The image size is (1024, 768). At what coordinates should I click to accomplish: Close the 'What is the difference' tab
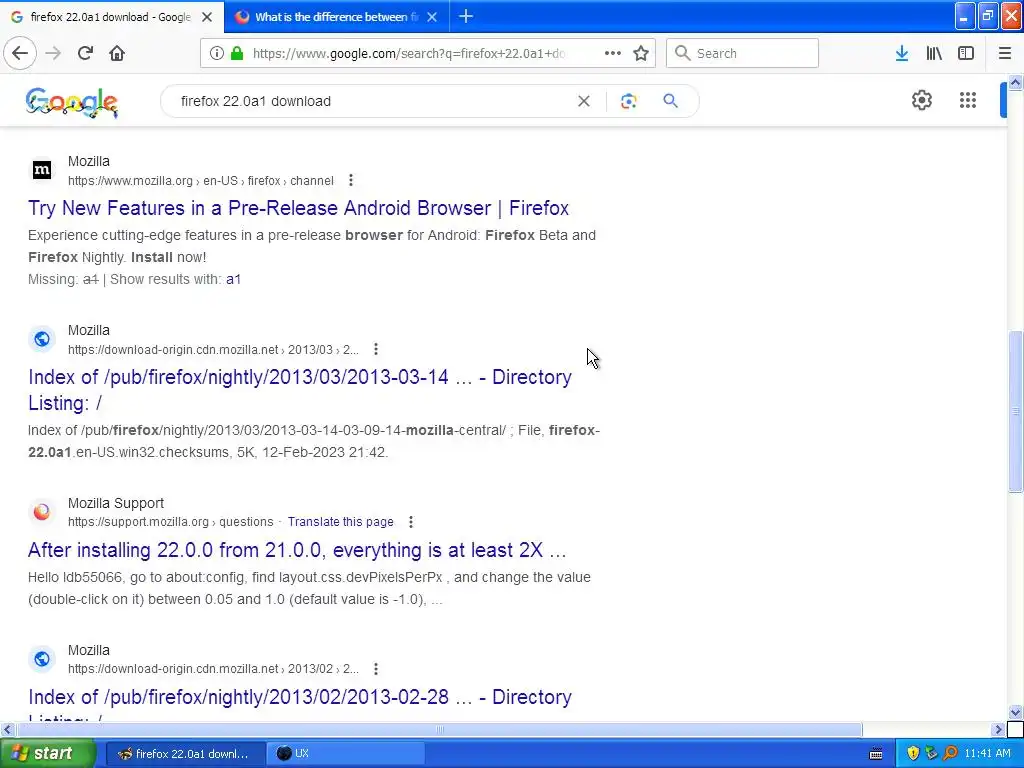pyautogui.click(x=432, y=17)
